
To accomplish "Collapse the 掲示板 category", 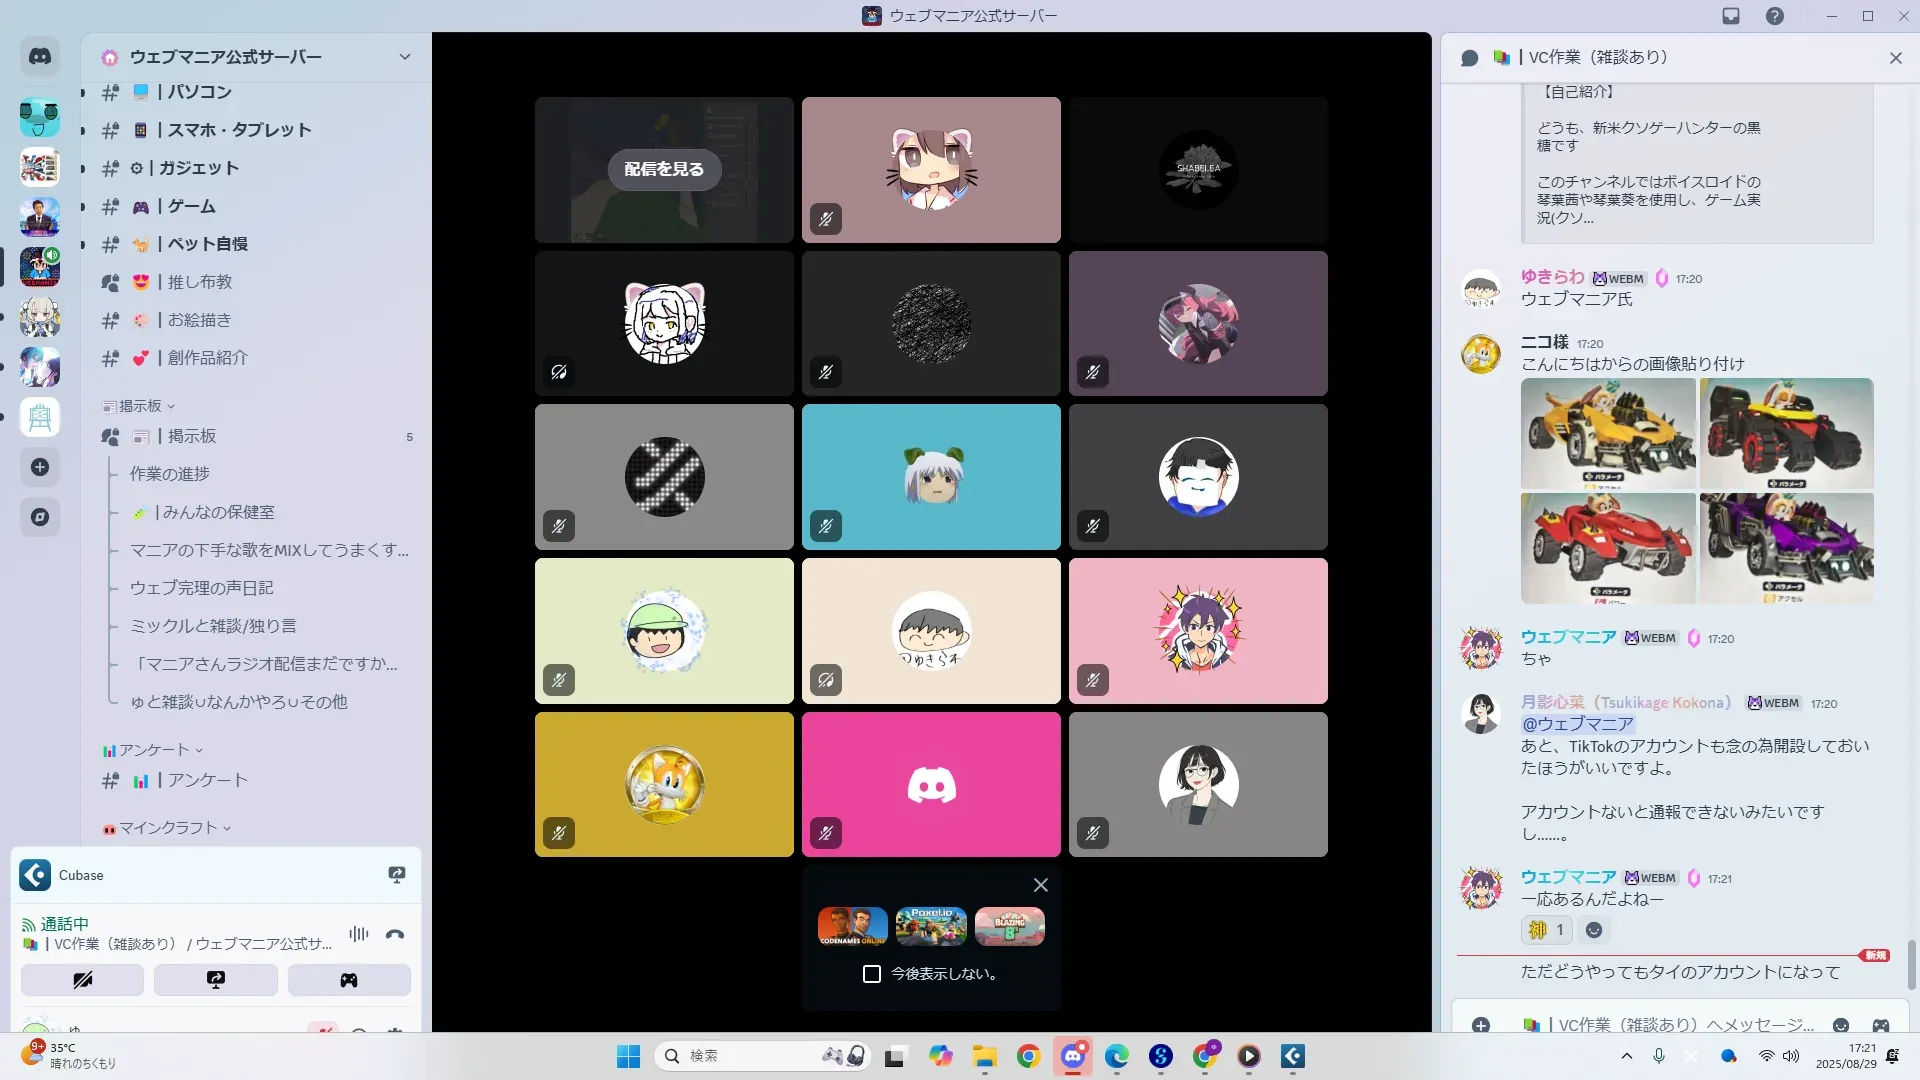I will click(140, 406).
